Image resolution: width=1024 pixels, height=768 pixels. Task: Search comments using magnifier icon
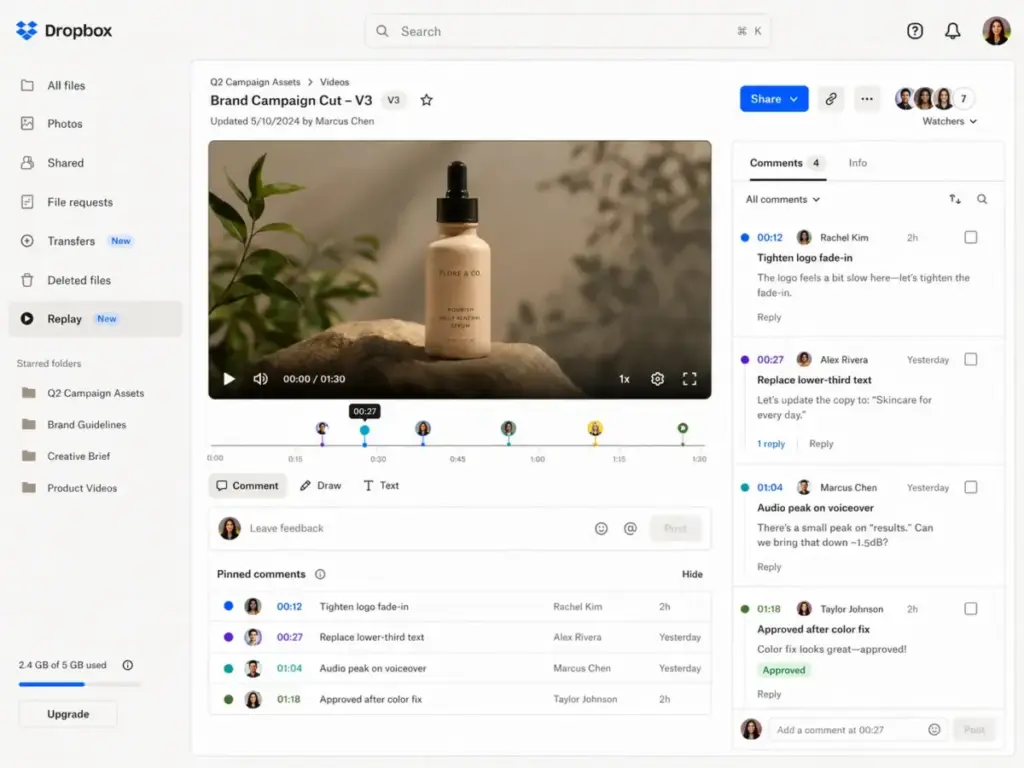point(982,199)
